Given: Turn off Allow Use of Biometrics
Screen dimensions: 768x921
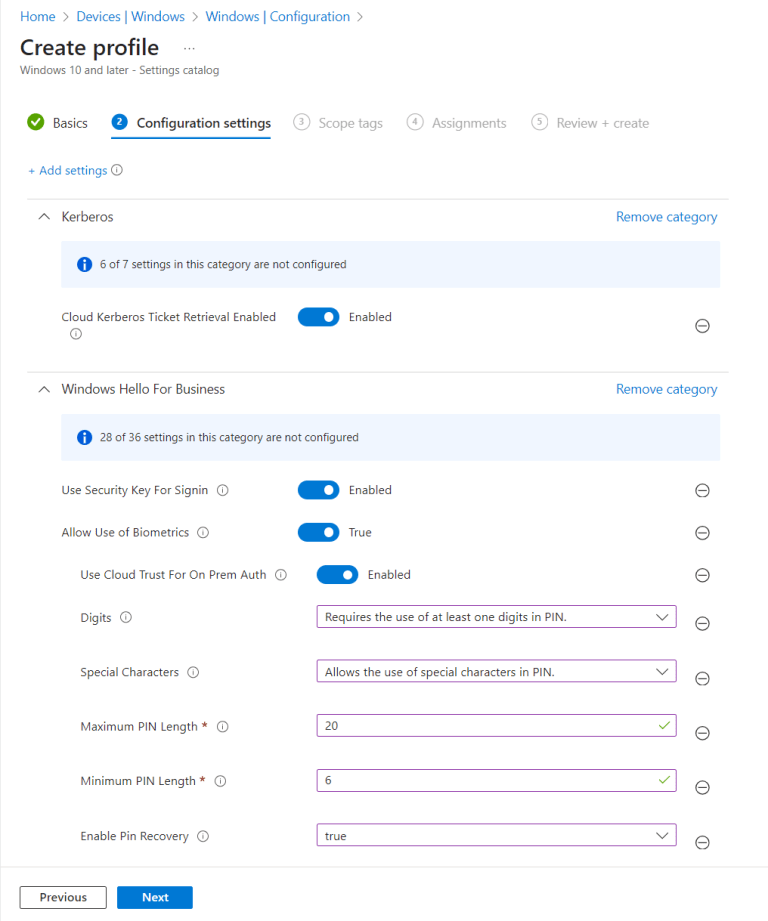Looking at the screenshot, I should [x=318, y=533].
